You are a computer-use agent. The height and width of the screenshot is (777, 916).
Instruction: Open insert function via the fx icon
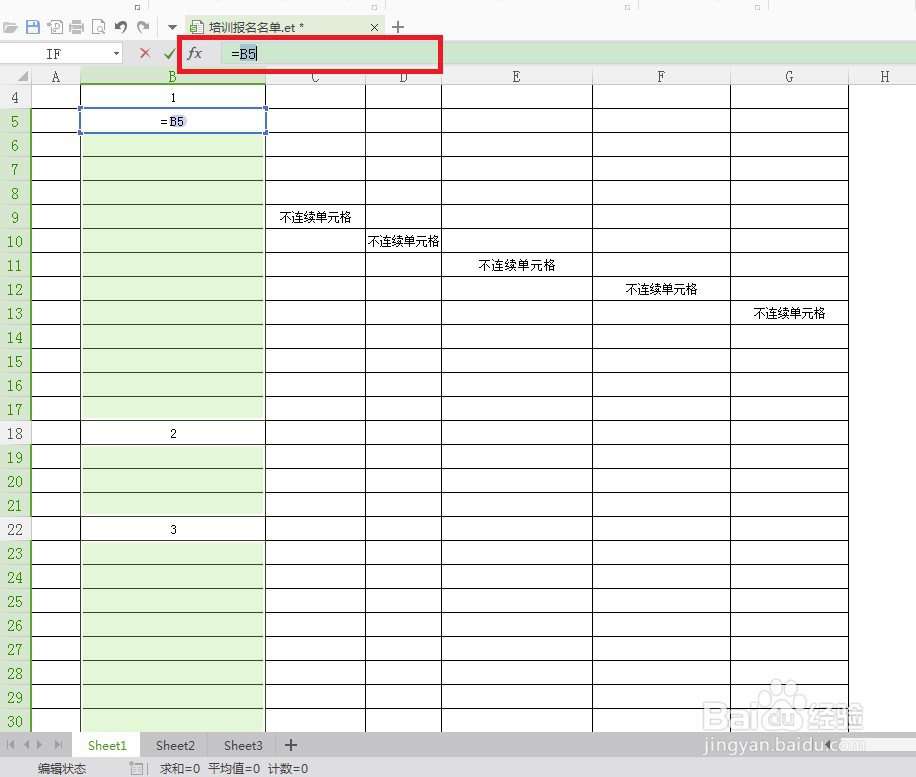point(195,54)
